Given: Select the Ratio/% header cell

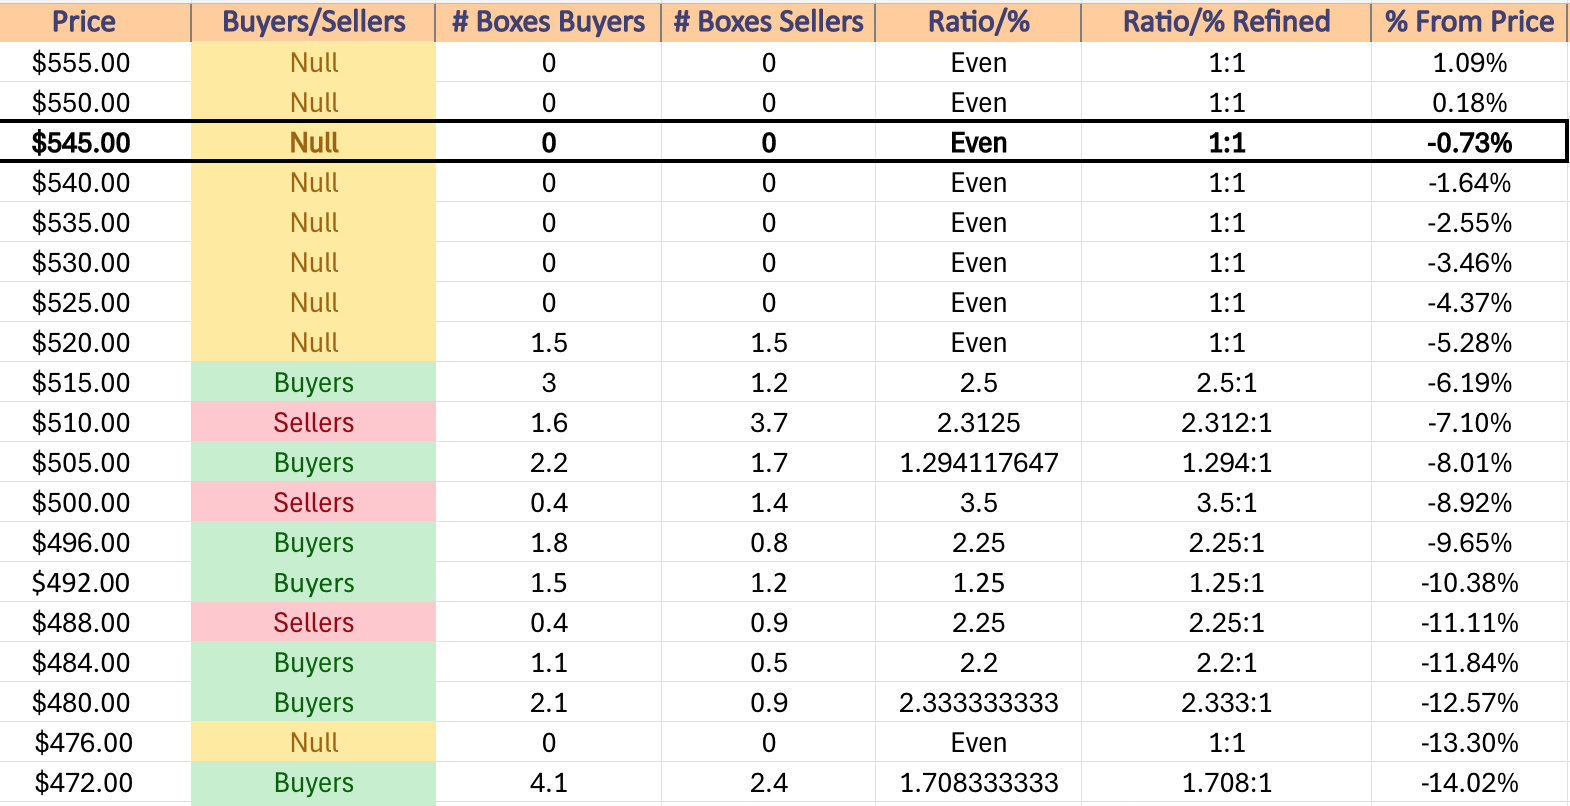Looking at the screenshot, I should click(978, 22).
